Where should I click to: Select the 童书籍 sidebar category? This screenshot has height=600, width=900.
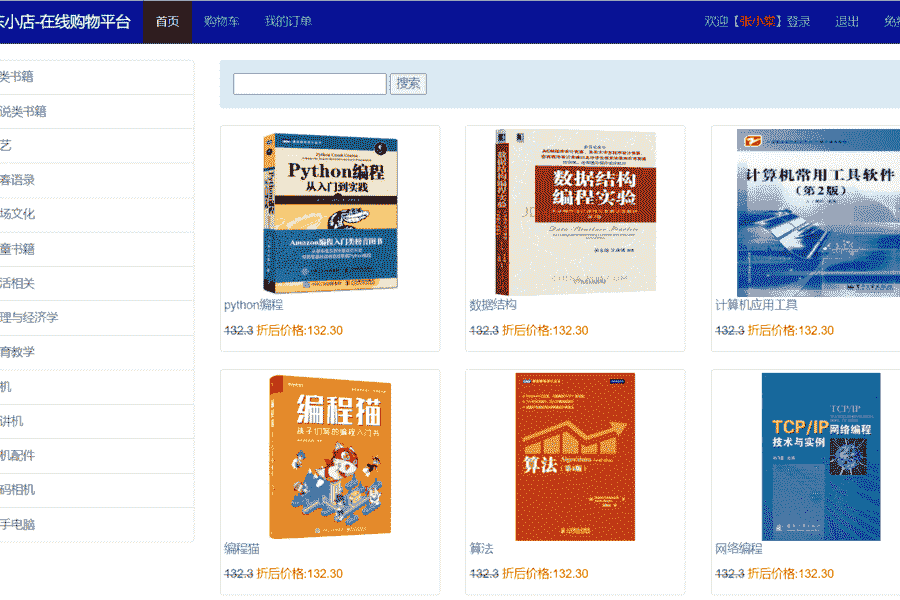[x=96, y=249]
